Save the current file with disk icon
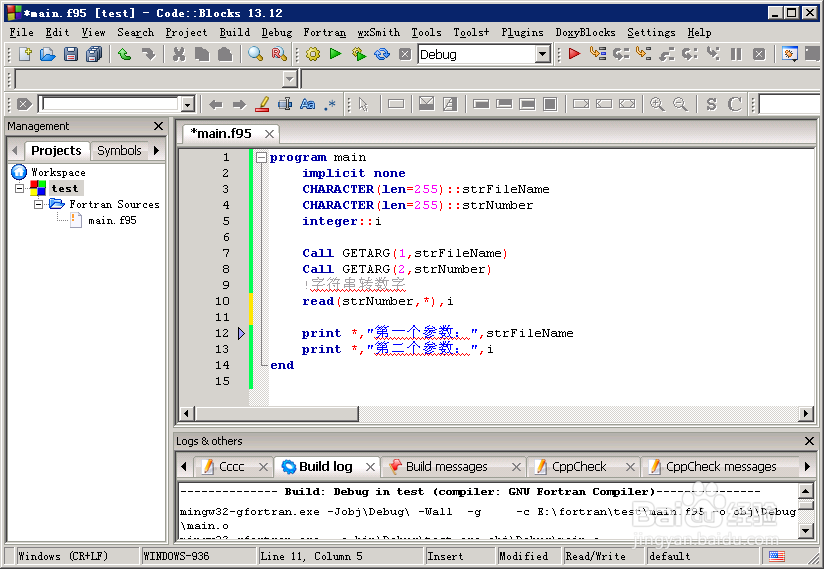Image resolution: width=824 pixels, height=569 pixels. tap(71, 54)
